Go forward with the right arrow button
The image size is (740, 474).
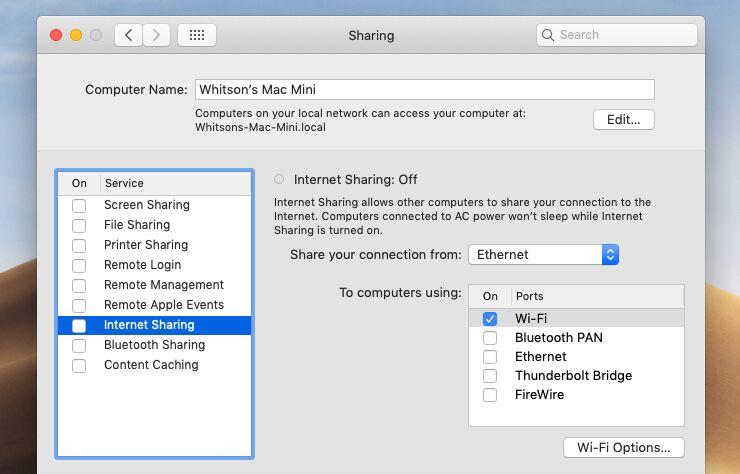tap(156, 35)
